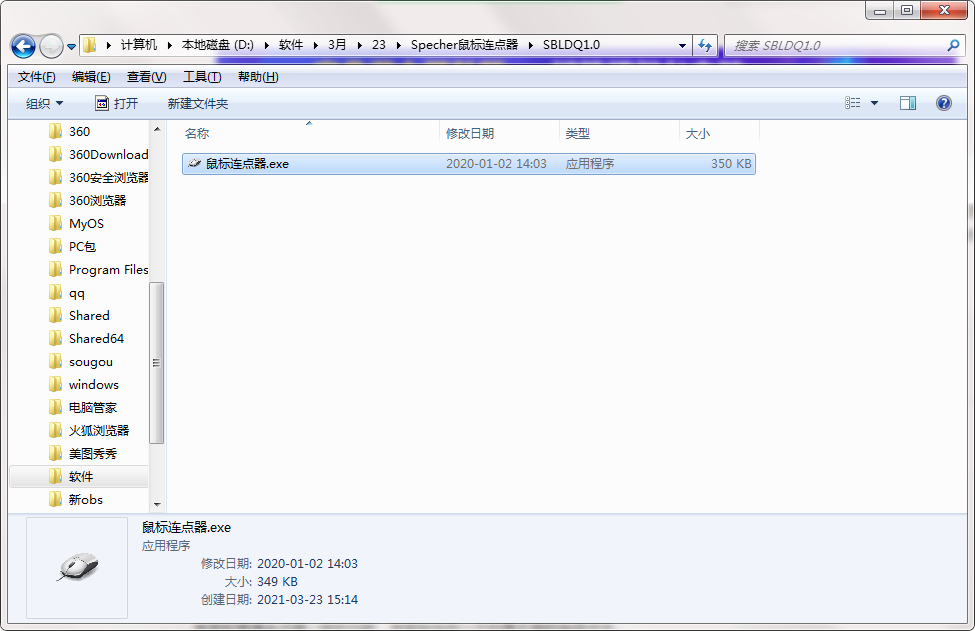Select 360安全浏览器 folder in sidebar
Image resolution: width=975 pixels, height=631 pixels.
98,177
